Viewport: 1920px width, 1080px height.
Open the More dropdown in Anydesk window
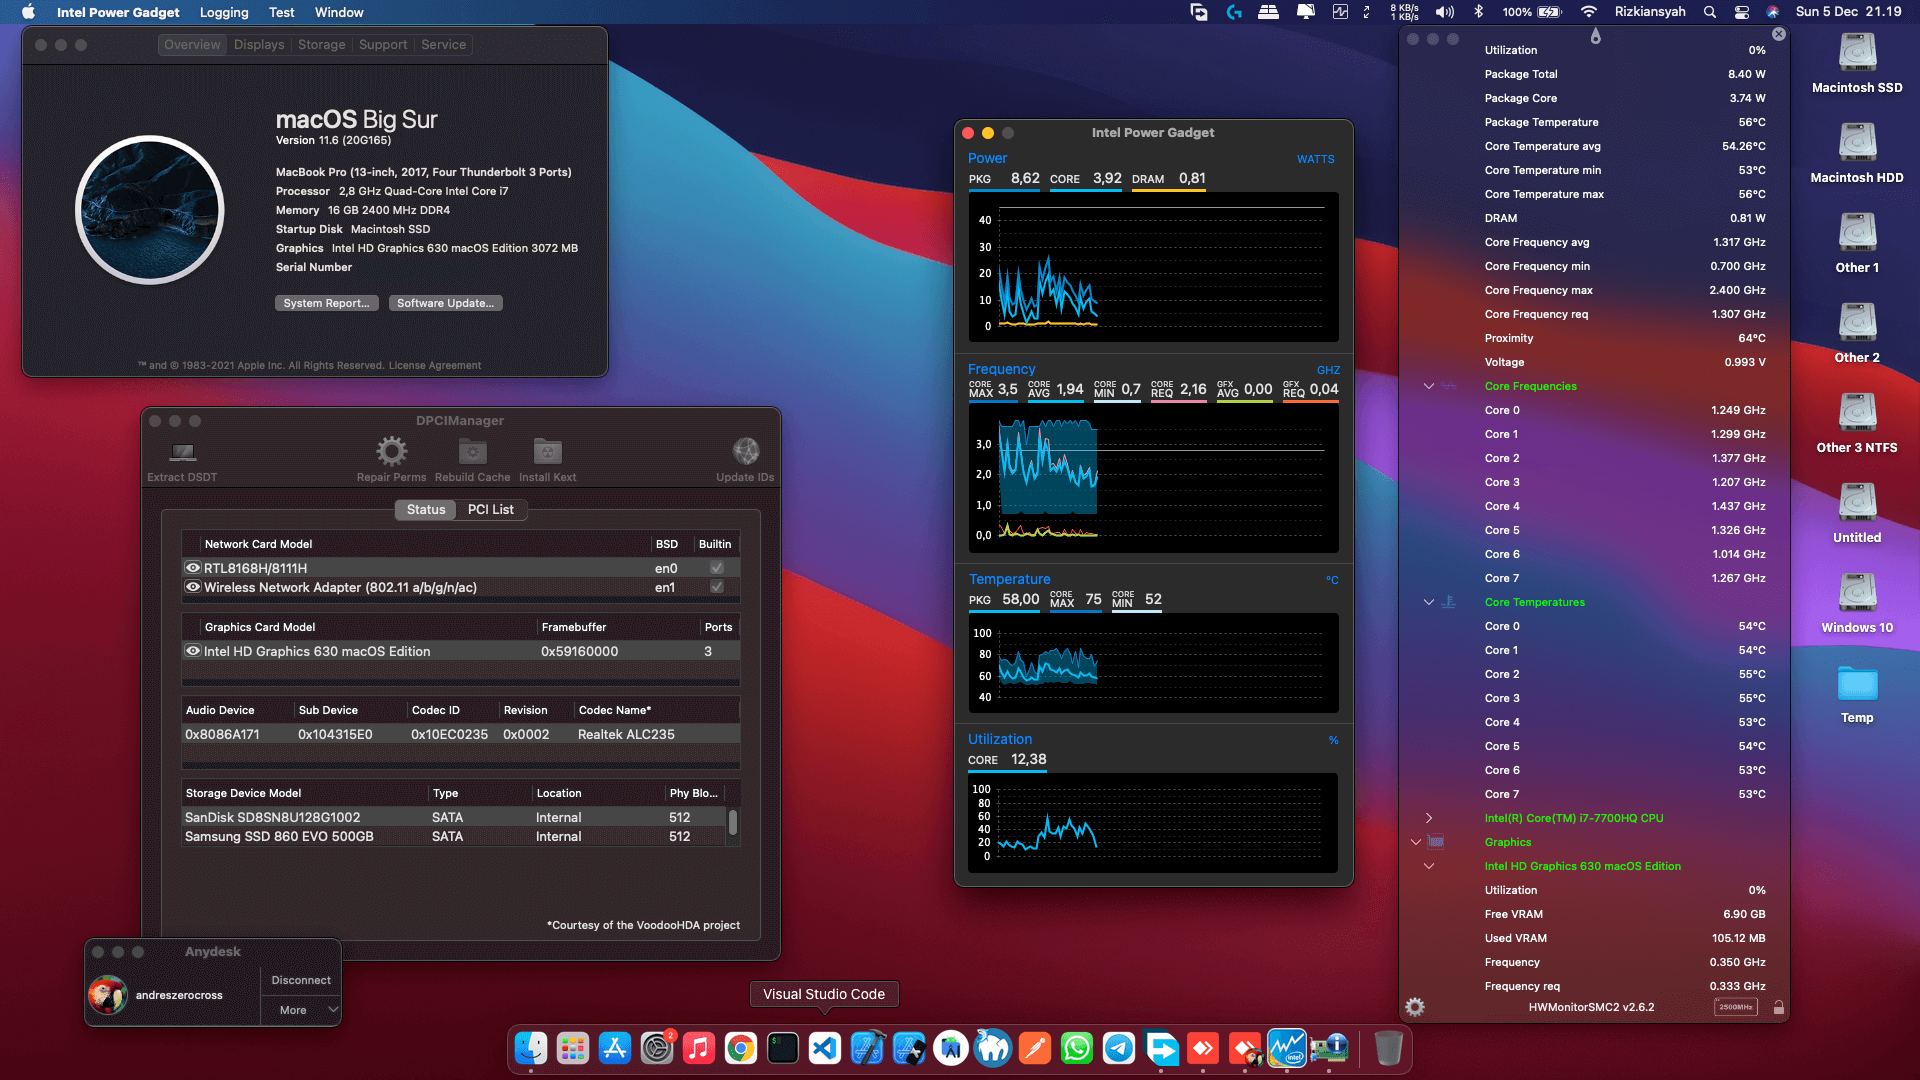[x=301, y=1010]
